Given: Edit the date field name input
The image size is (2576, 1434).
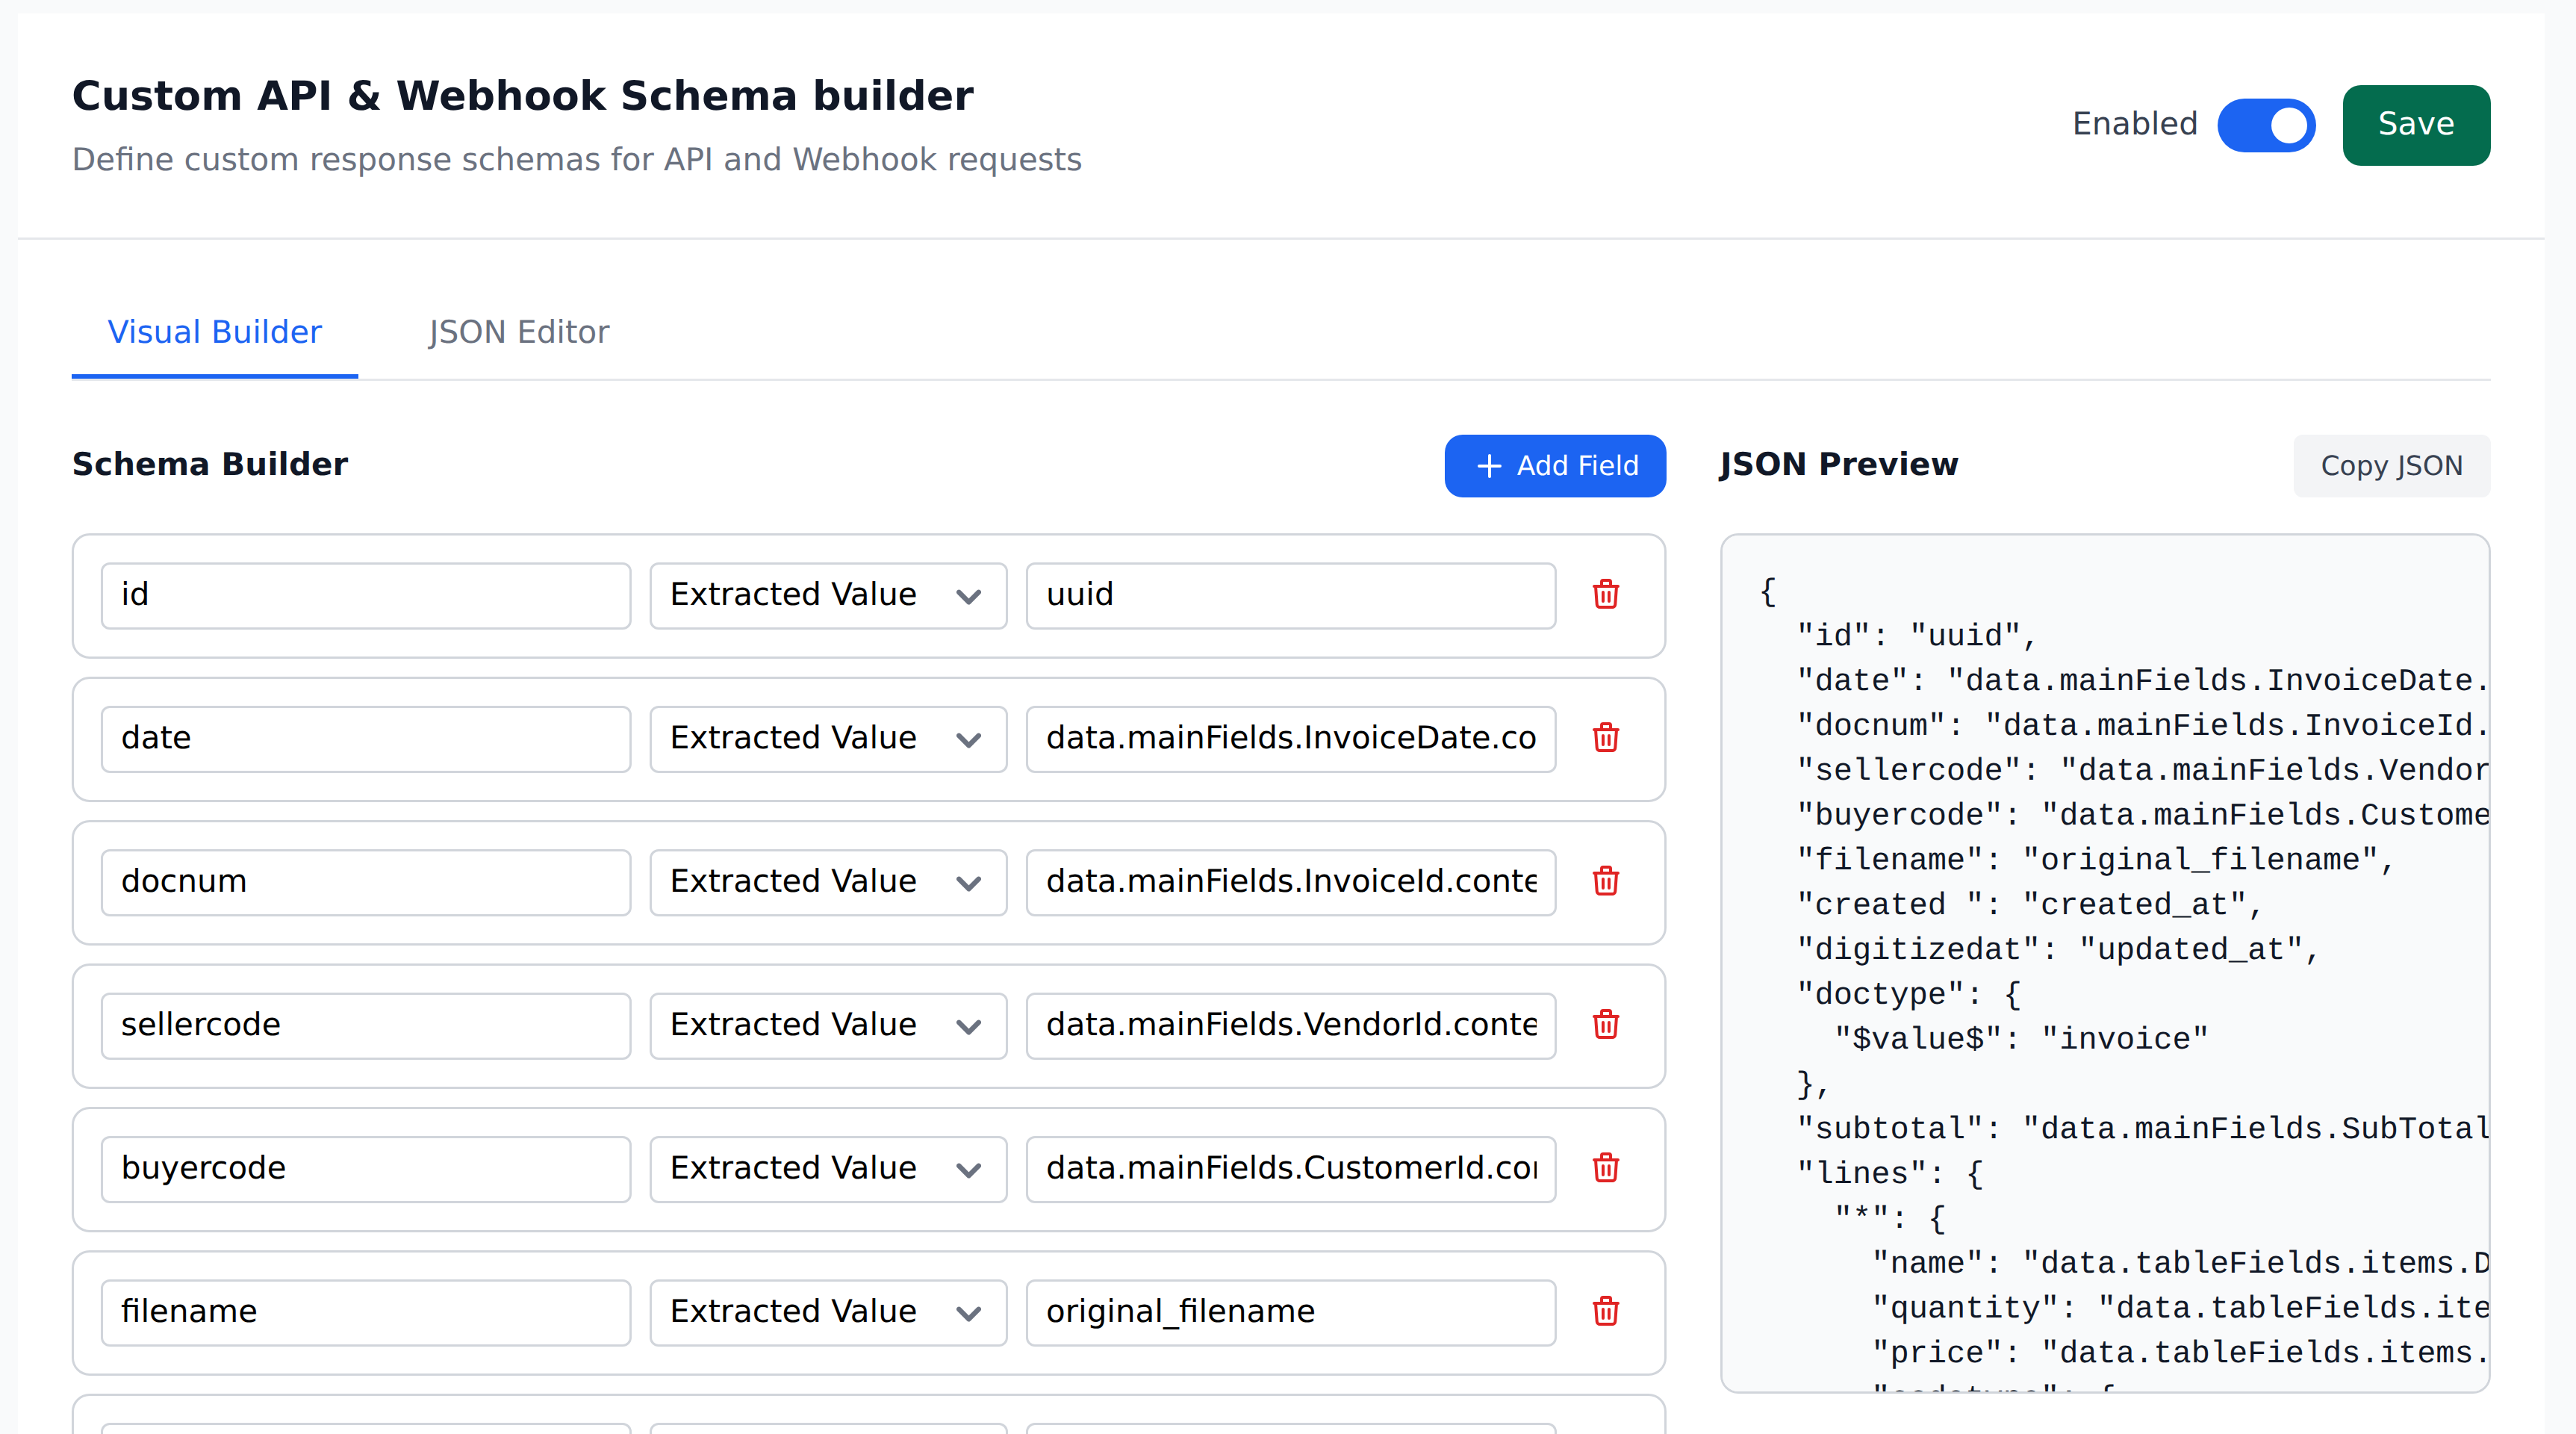Looking at the screenshot, I should coord(366,739).
